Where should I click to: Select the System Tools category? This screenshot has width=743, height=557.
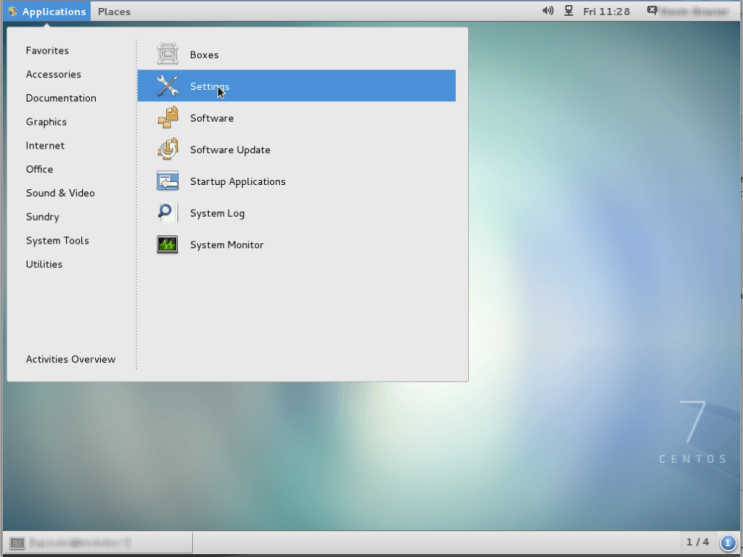(57, 240)
